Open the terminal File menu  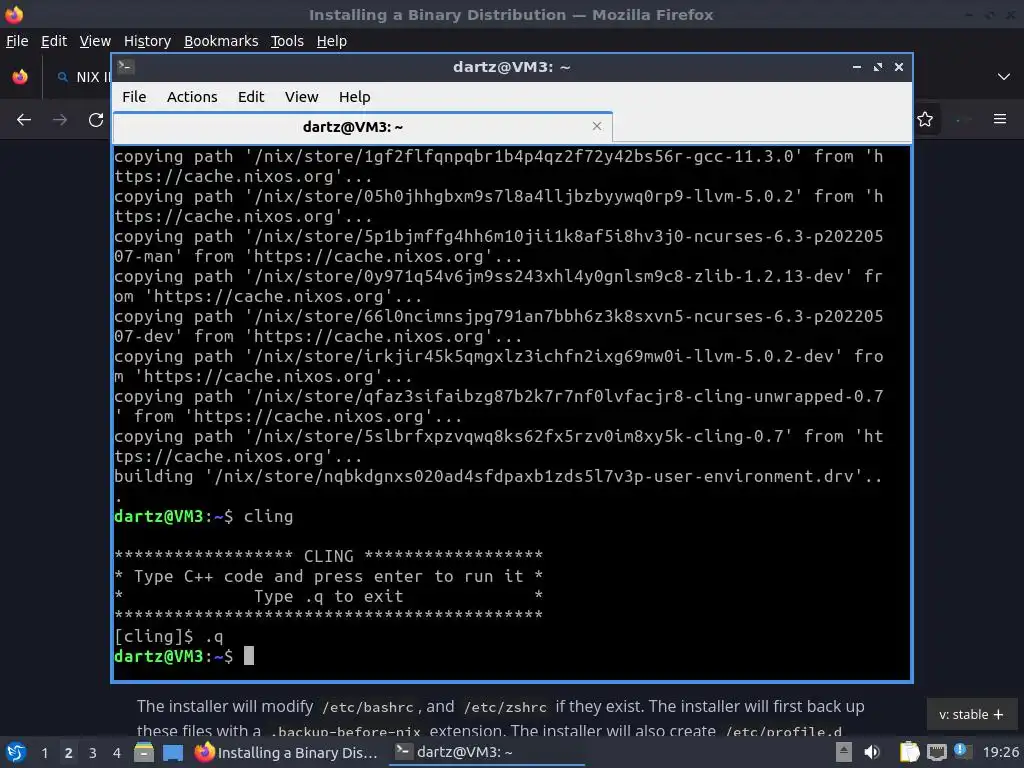(134, 97)
